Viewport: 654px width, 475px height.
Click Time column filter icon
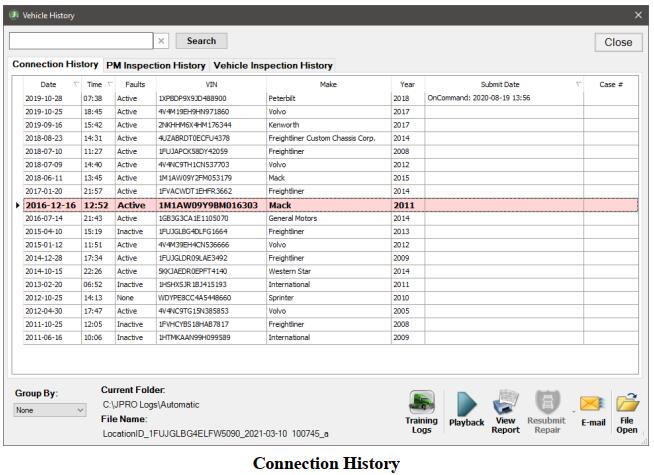[x=110, y=84]
